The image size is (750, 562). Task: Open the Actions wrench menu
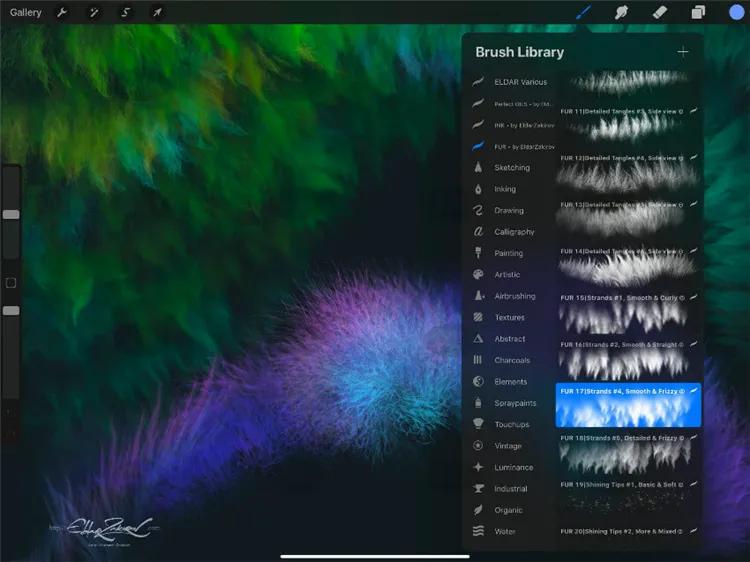point(62,12)
